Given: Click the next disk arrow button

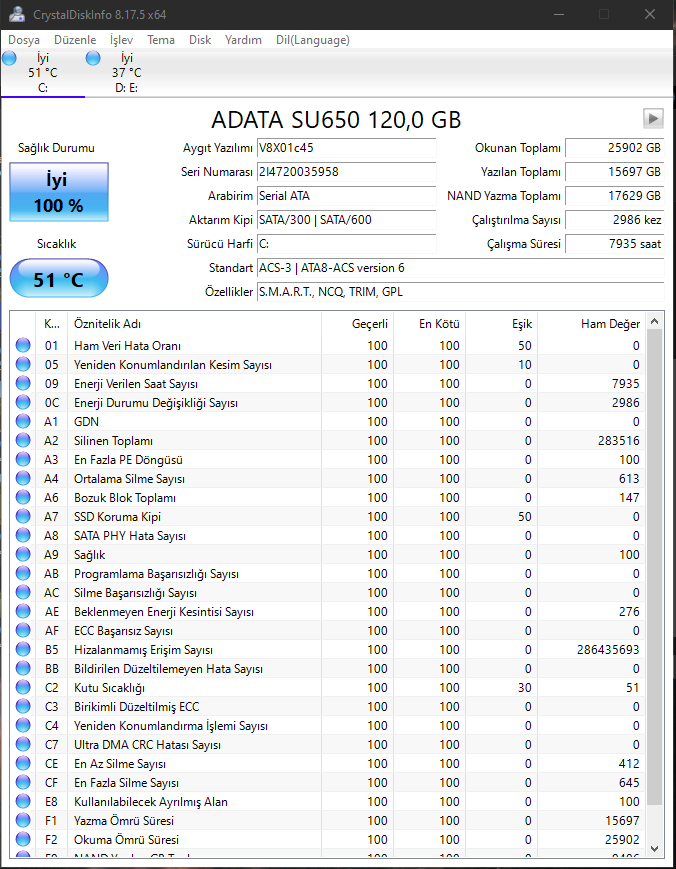Looking at the screenshot, I should point(653,118).
